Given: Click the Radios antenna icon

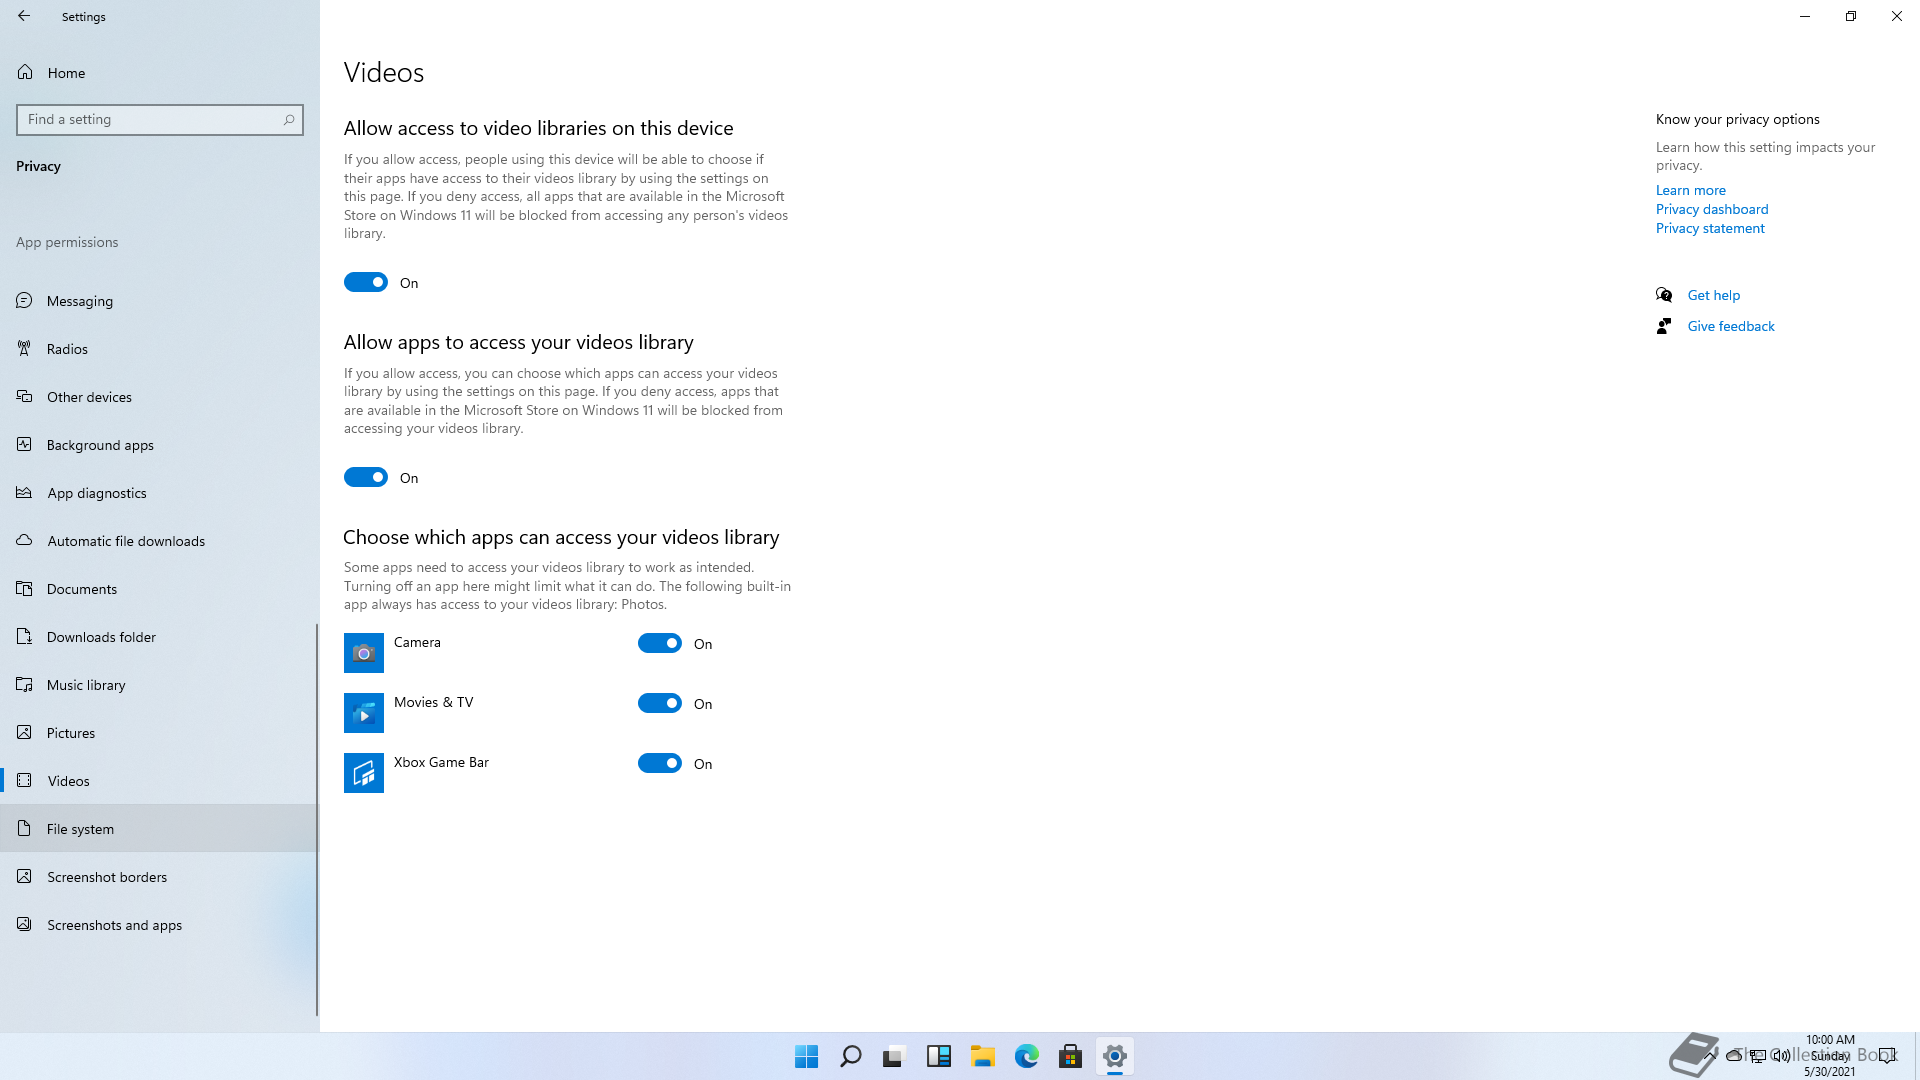Looking at the screenshot, I should pyautogui.click(x=24, y=348).
